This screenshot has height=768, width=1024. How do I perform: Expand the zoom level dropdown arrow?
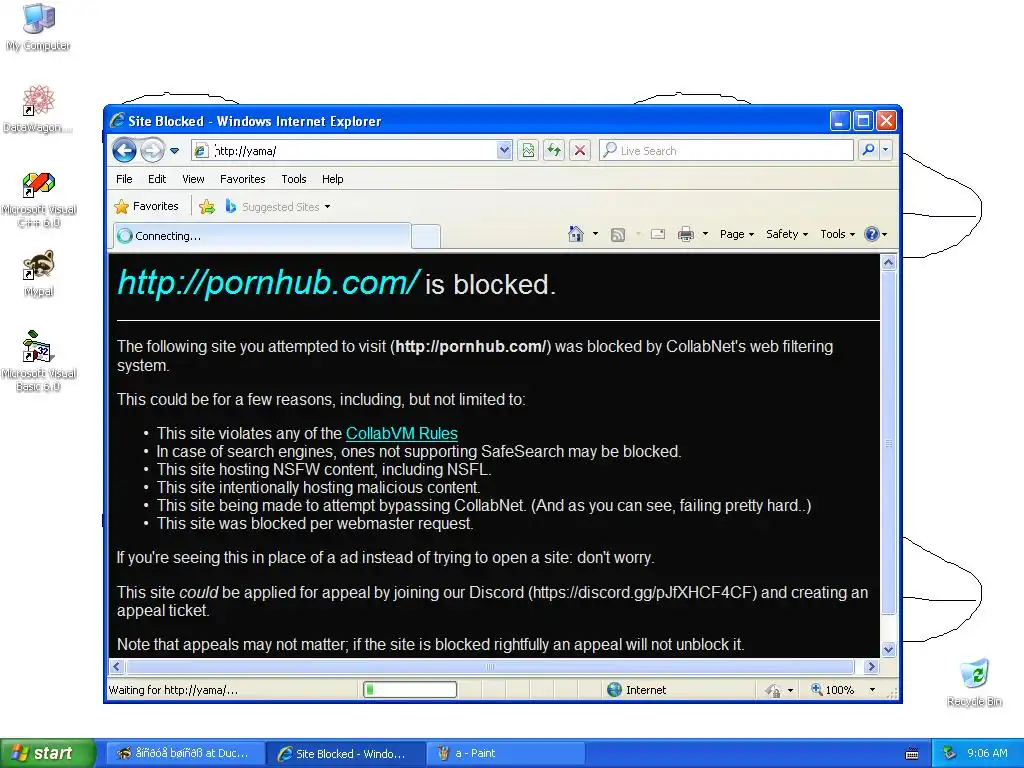click(872, 690)
